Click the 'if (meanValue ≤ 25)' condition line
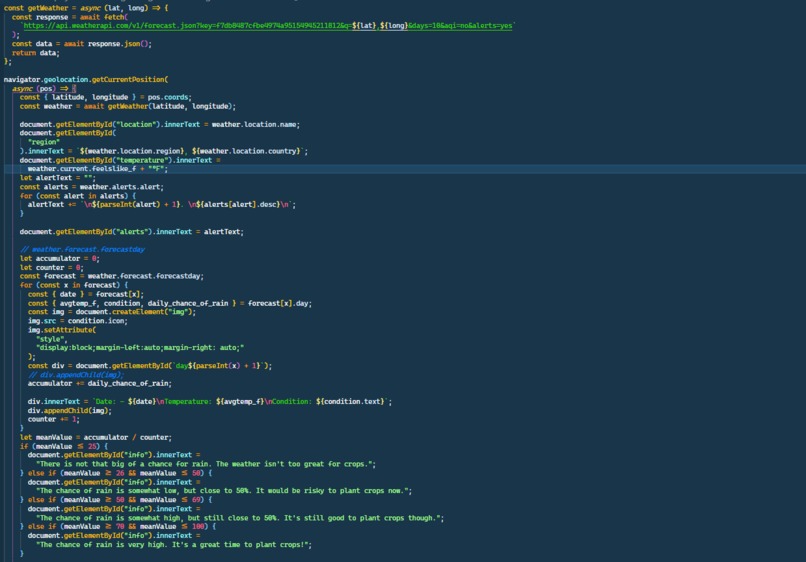 64,446
